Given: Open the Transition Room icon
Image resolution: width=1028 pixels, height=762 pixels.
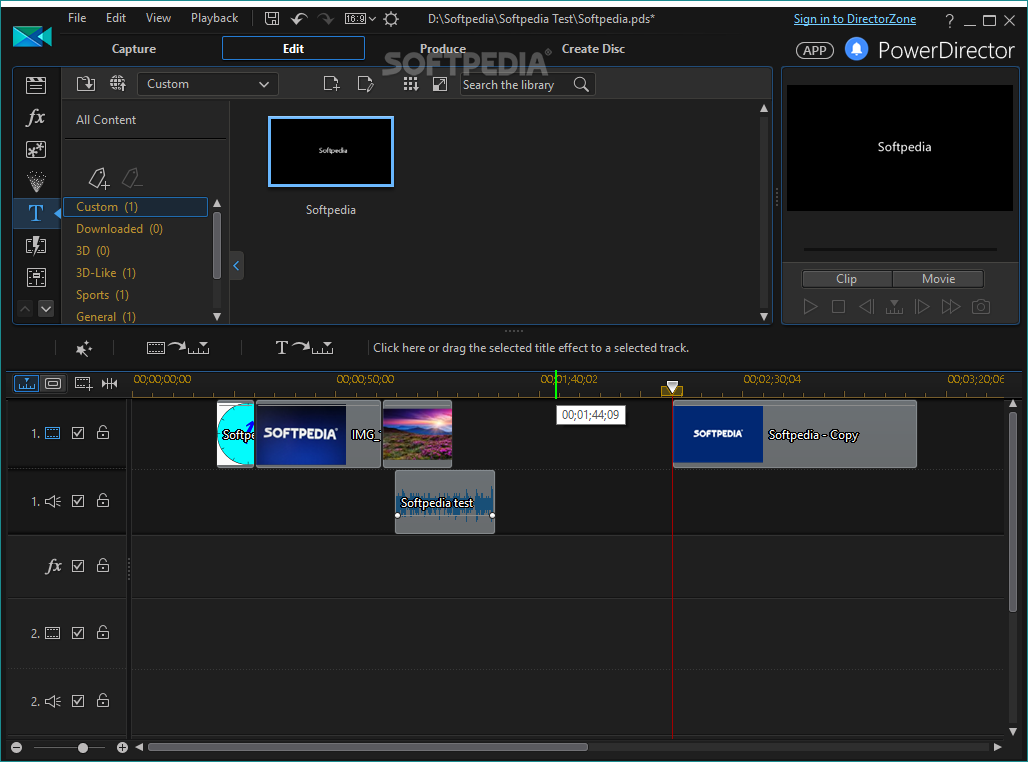Looking at the screenshot, I should coord(36,245).
